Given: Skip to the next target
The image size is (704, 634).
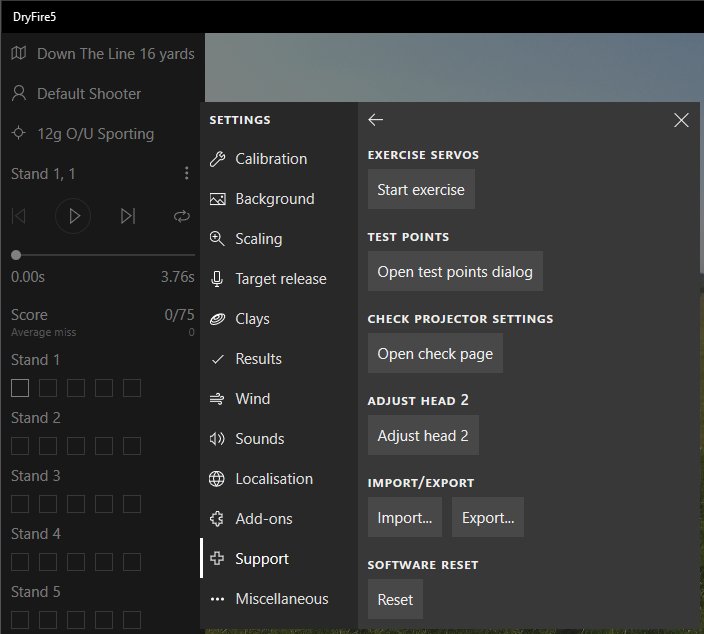Looking at the screenshot, I should click(x=127, y=215).
